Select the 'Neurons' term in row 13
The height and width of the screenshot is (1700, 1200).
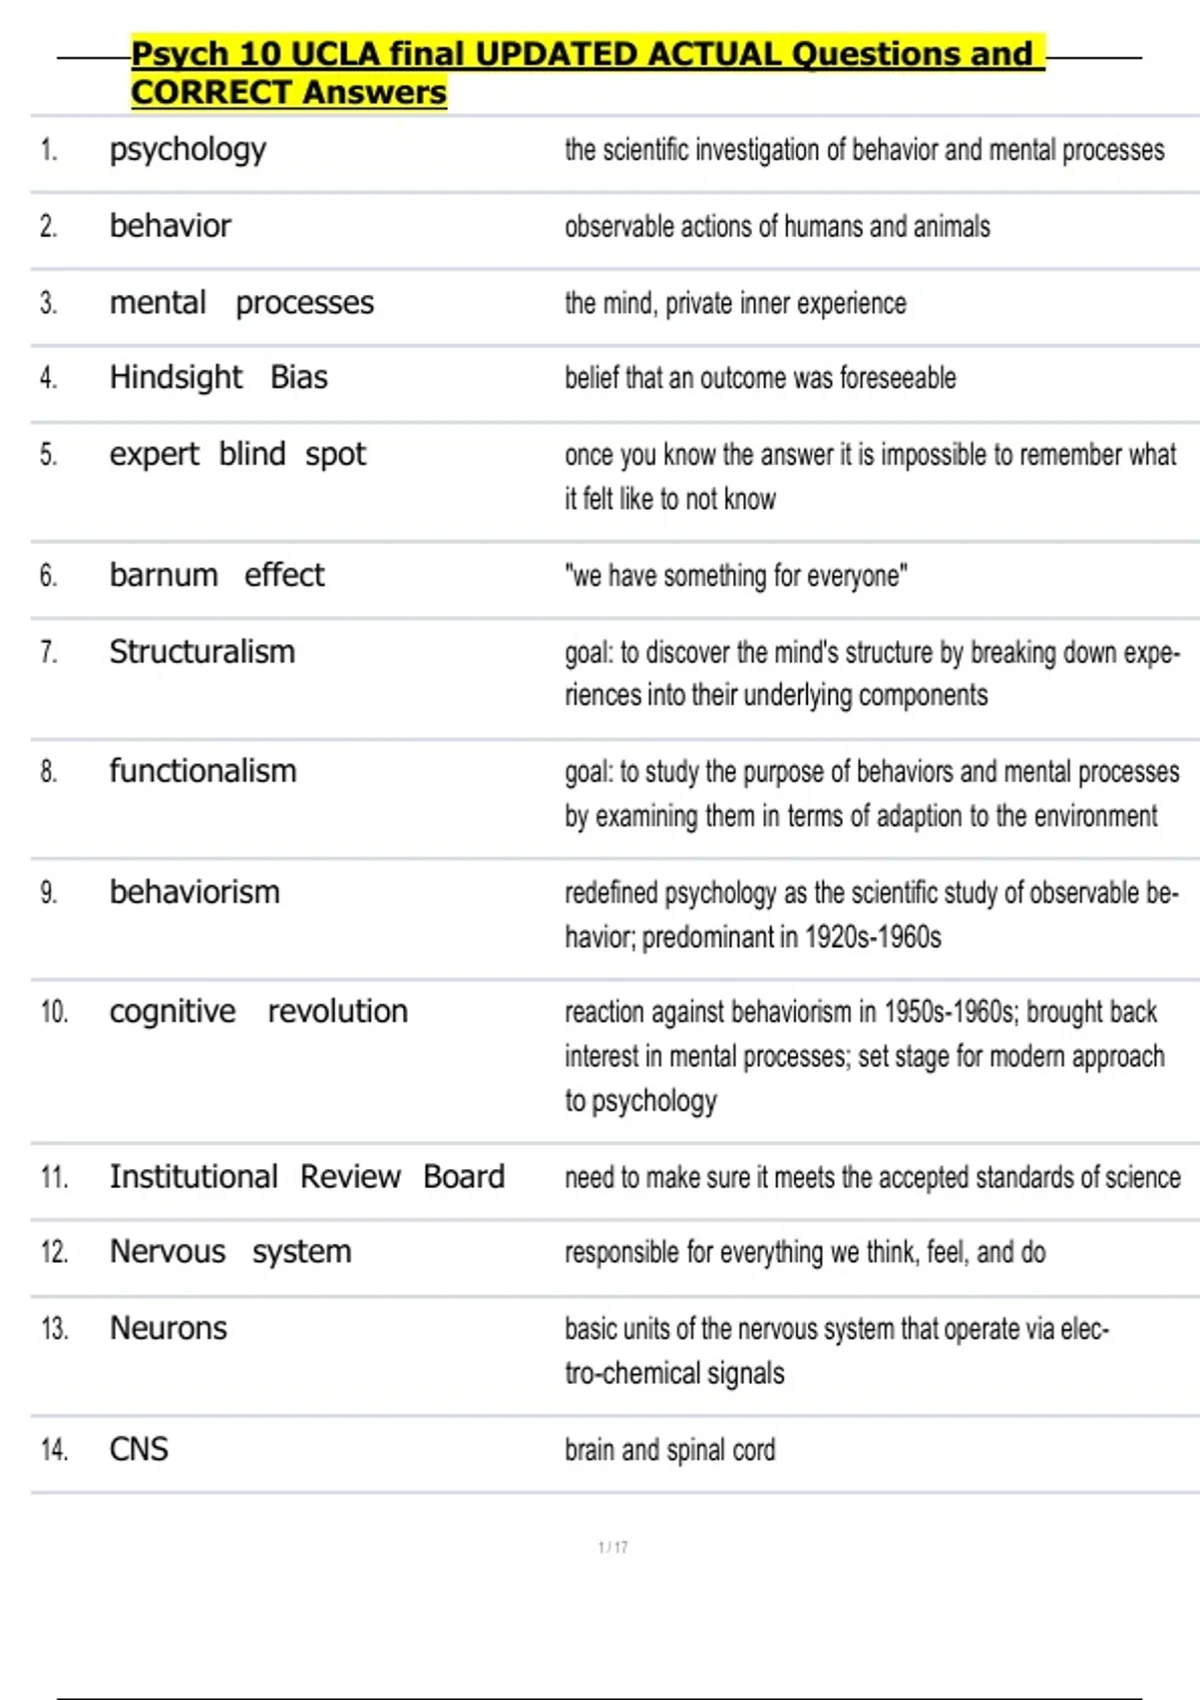pos(168,1328)
